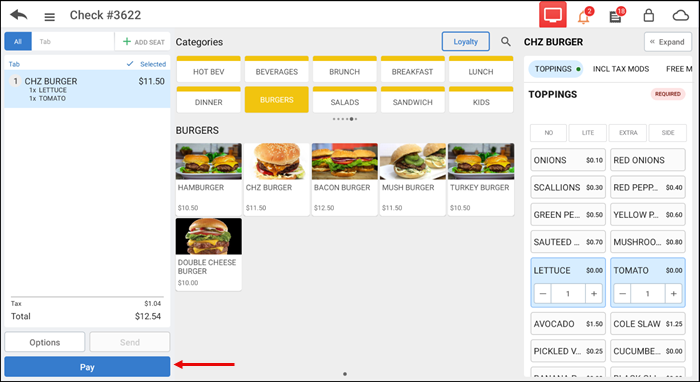Add a seat to the check
Viewport: 700px width, 382px height.
(x=144, y=42)
